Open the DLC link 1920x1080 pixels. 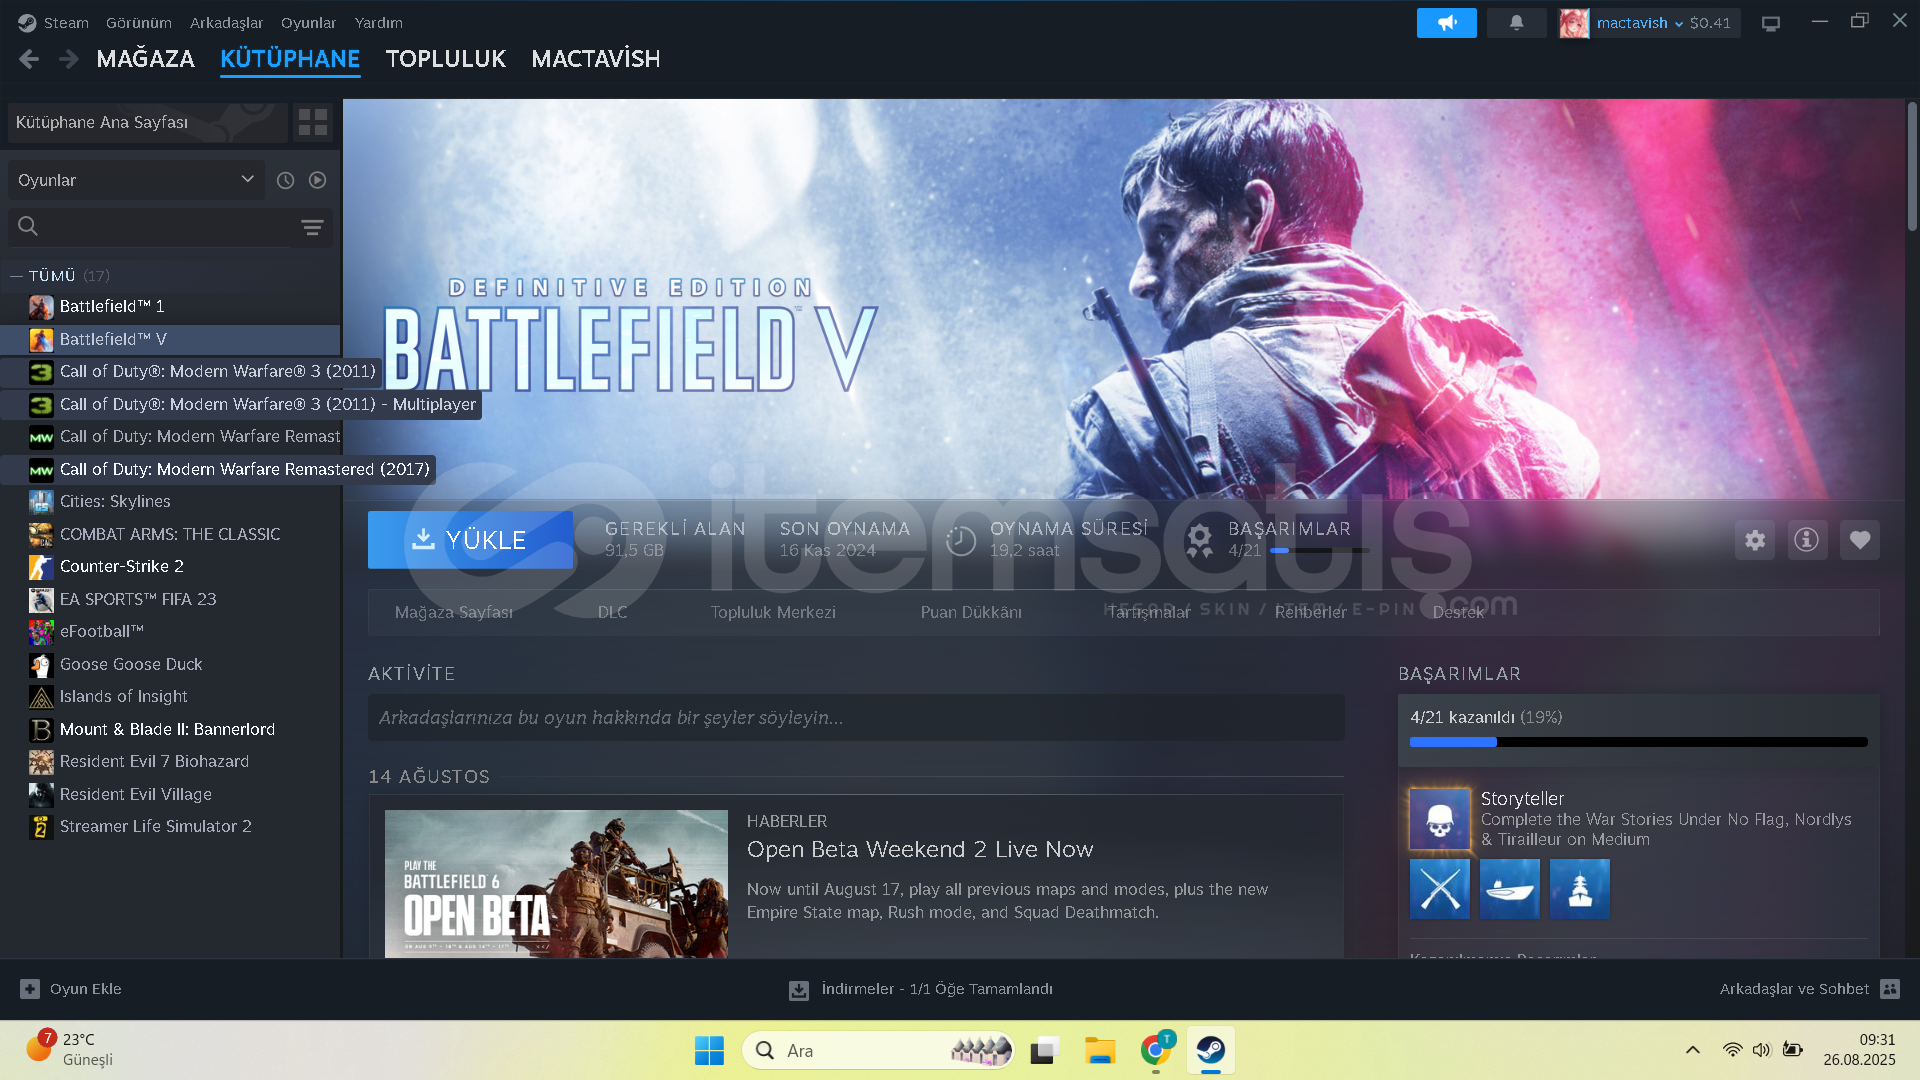coord(612,612)
